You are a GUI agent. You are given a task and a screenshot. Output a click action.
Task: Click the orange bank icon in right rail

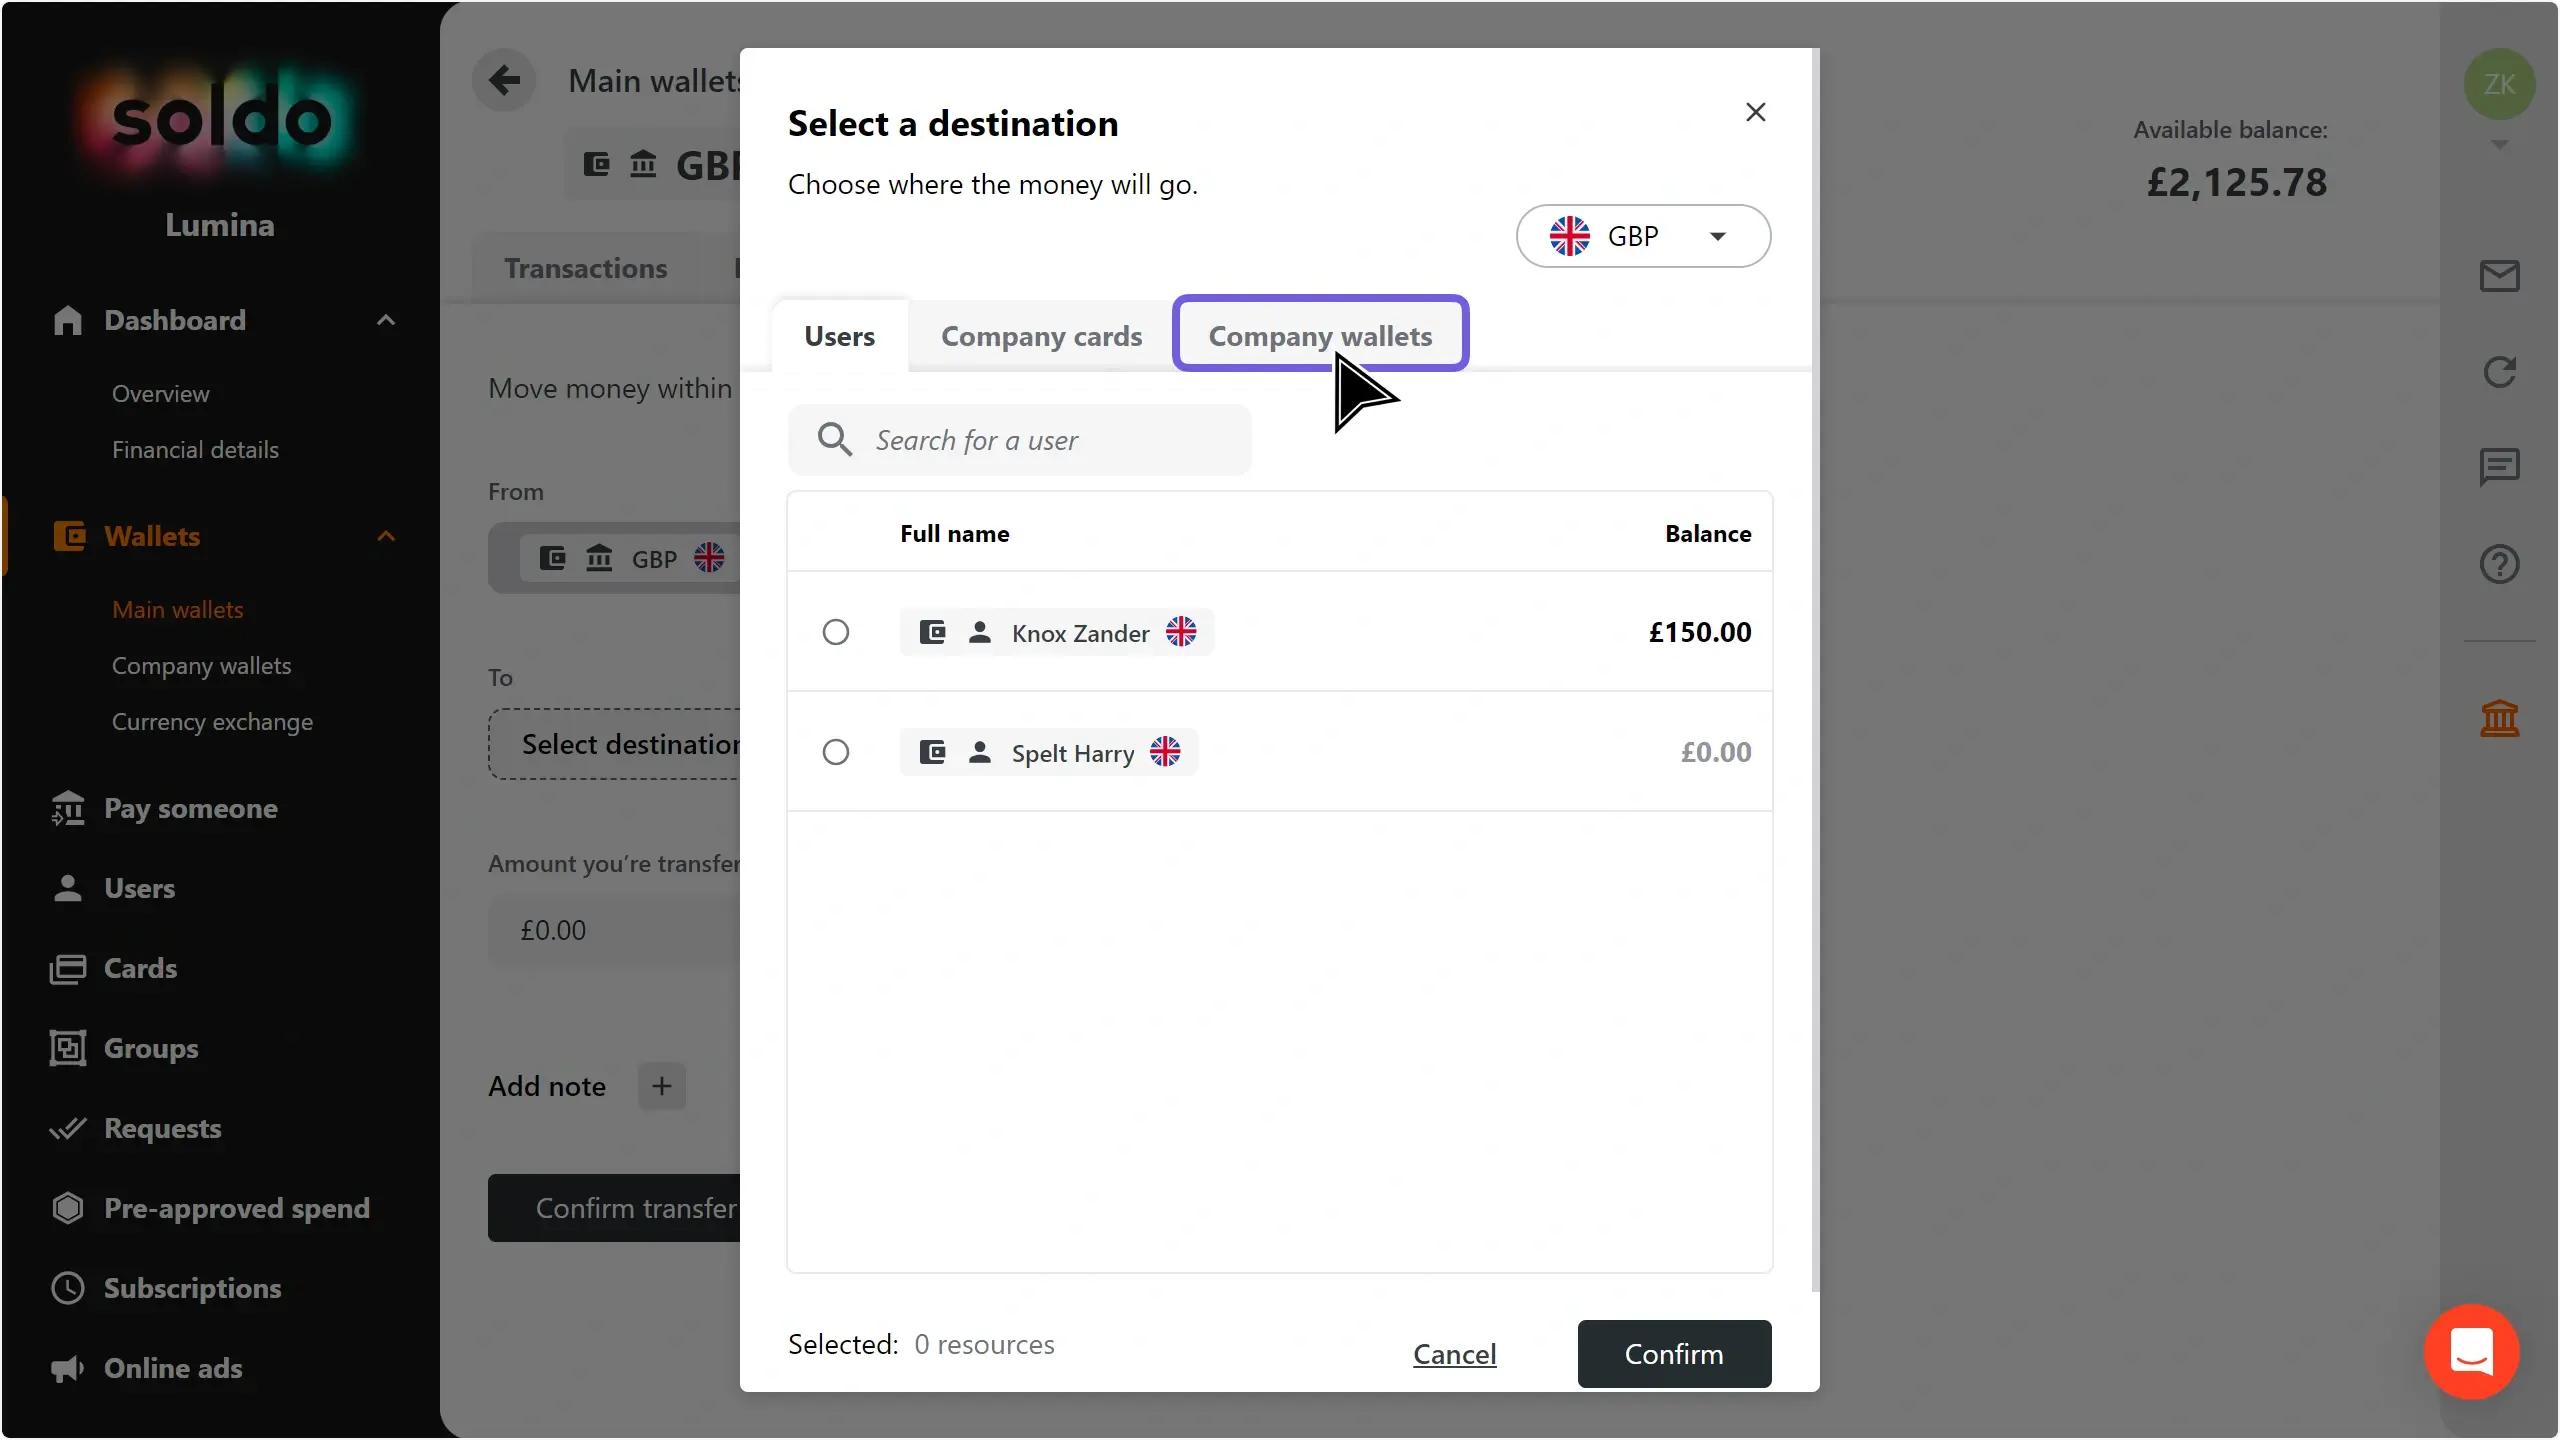tap(2499, 718)
